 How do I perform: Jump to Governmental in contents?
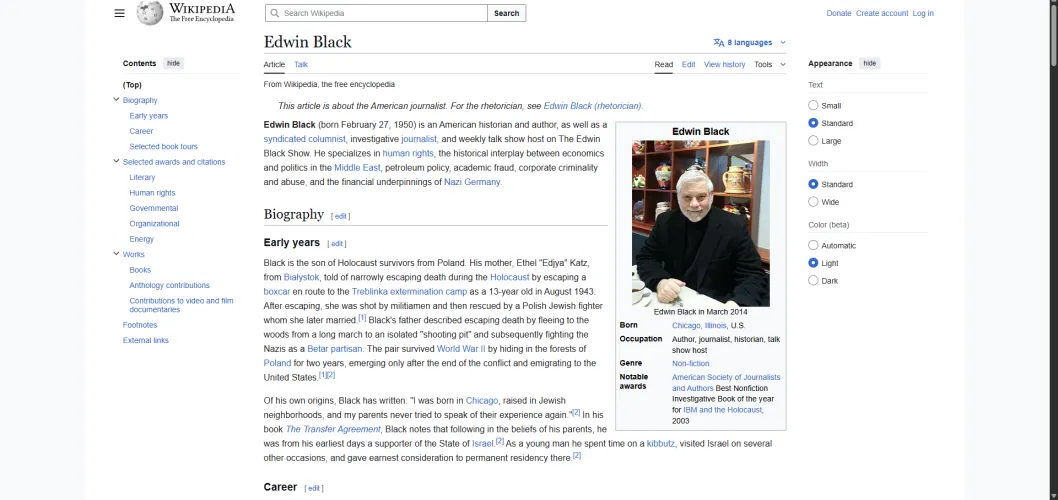pos(154,208)
